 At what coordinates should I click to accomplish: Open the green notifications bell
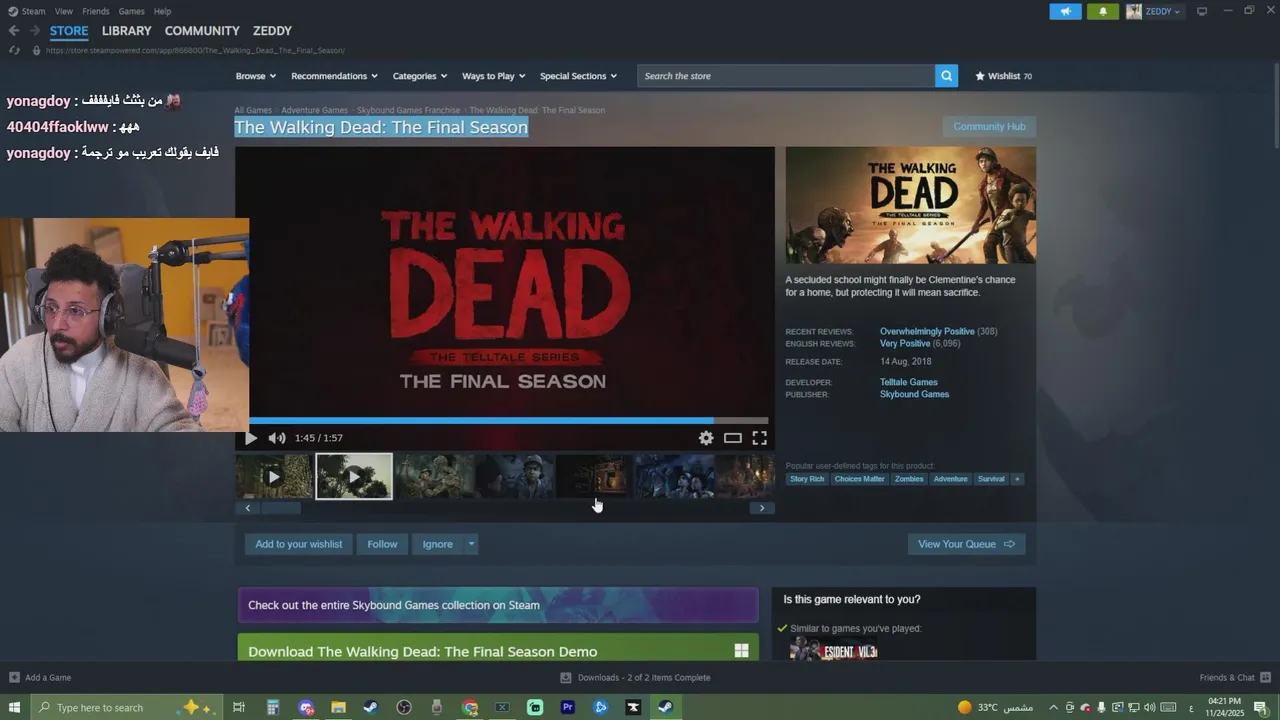click(x=1103, y=11)
